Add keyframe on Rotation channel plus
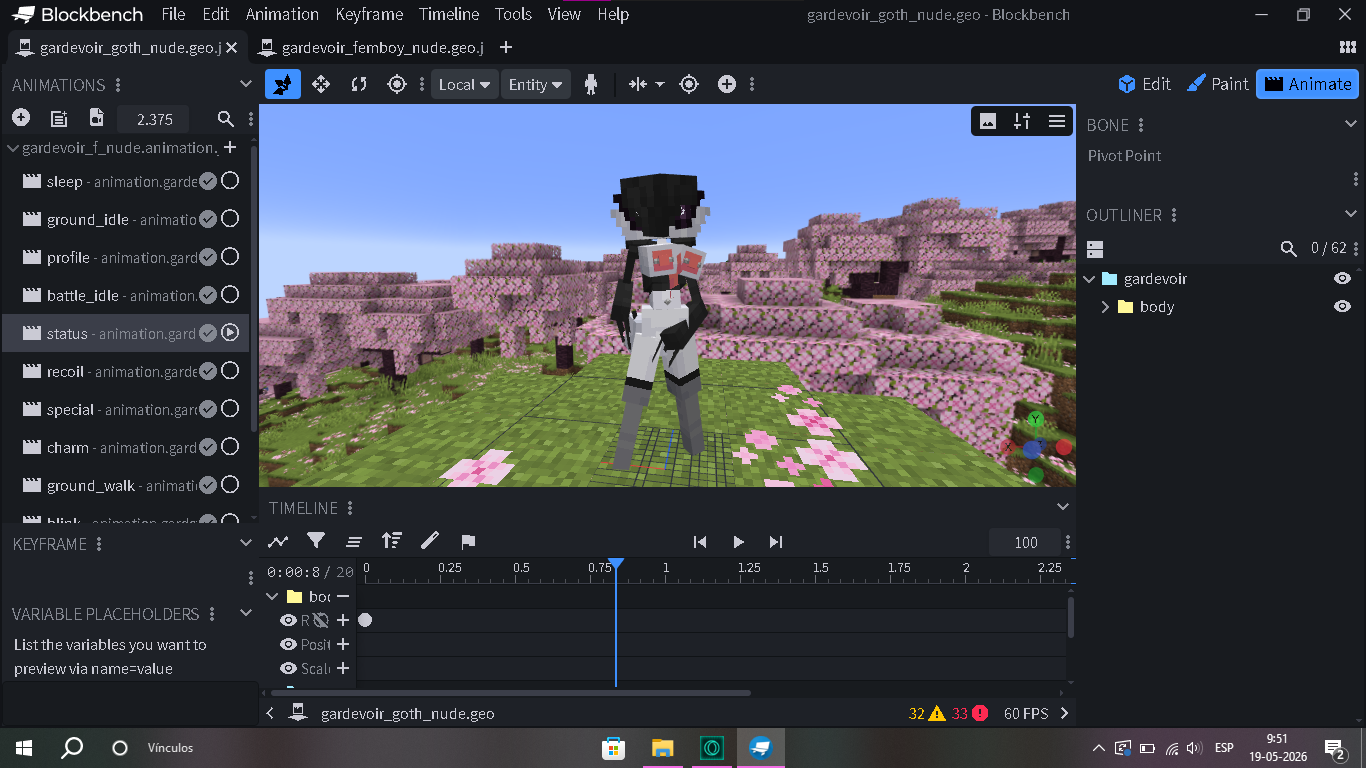 point(343,620)
